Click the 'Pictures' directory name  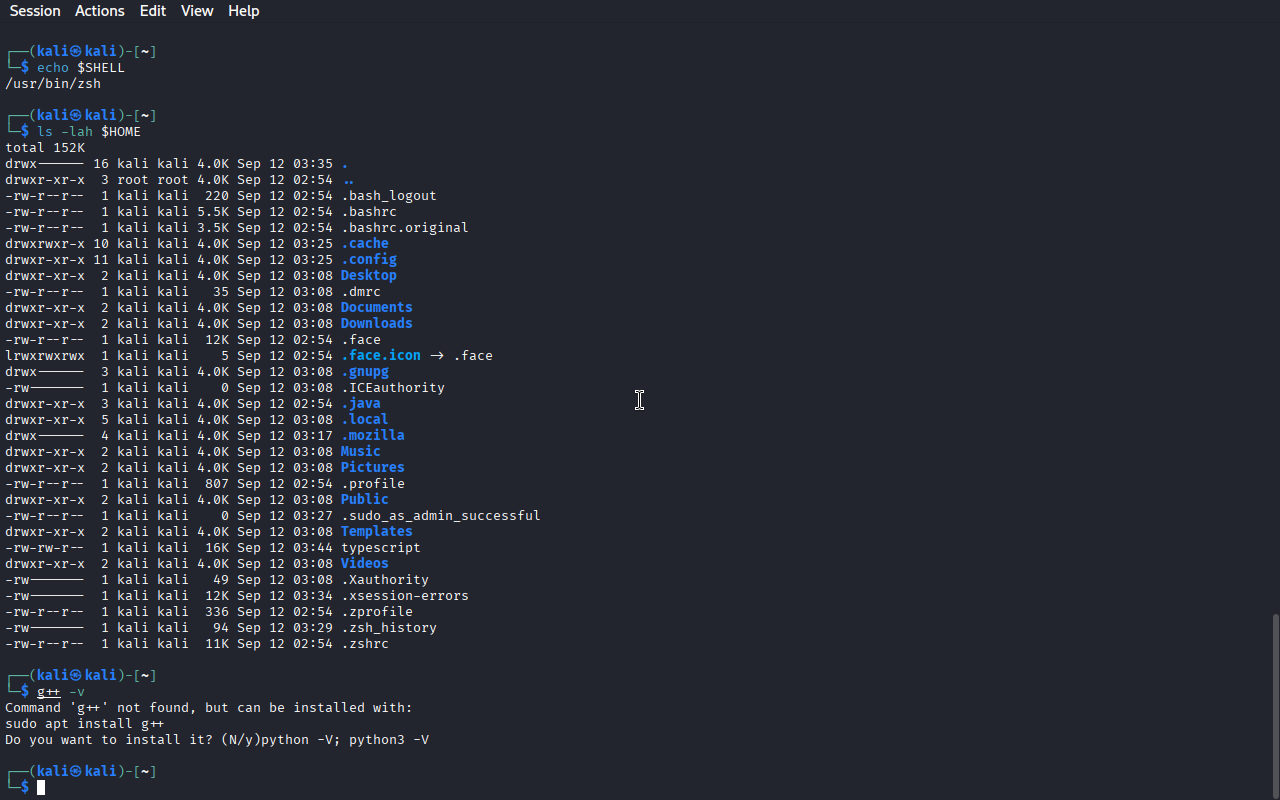373,468
